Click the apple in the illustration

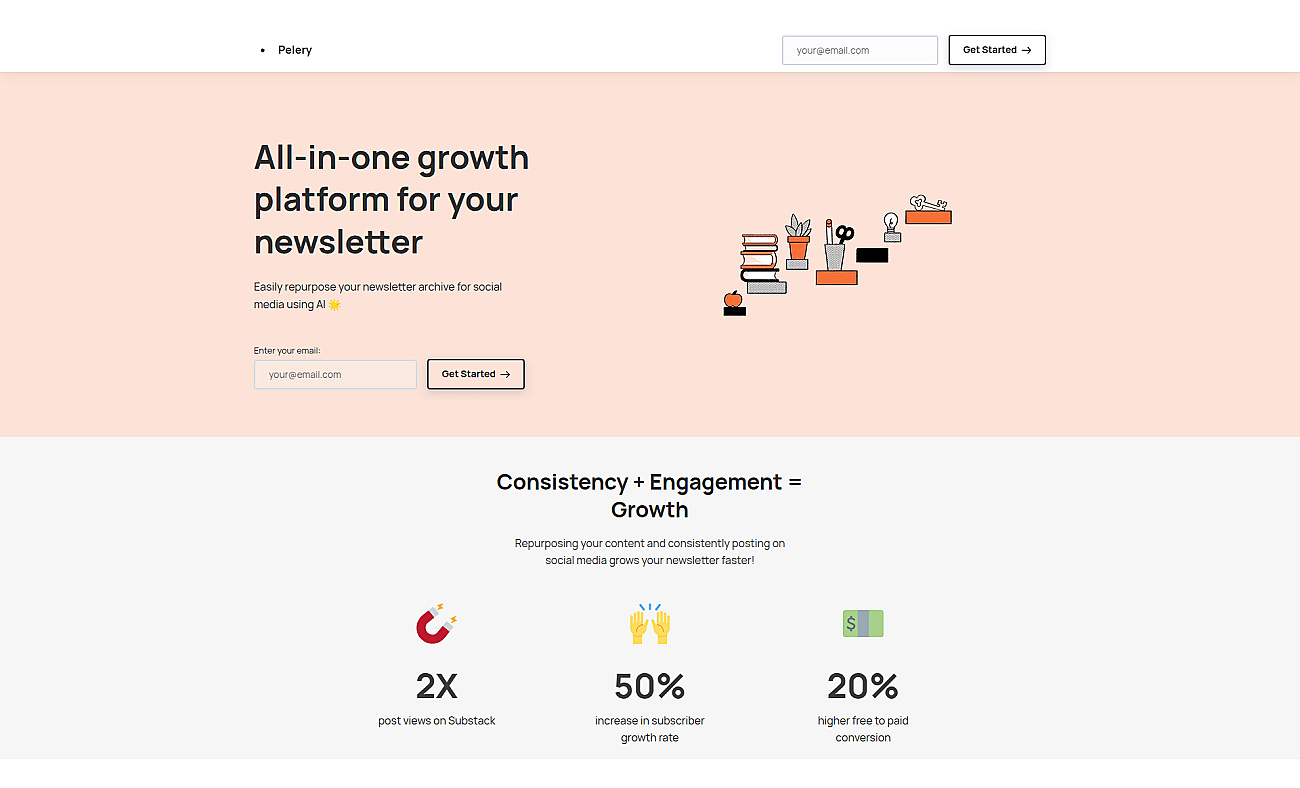coord(733,299)
